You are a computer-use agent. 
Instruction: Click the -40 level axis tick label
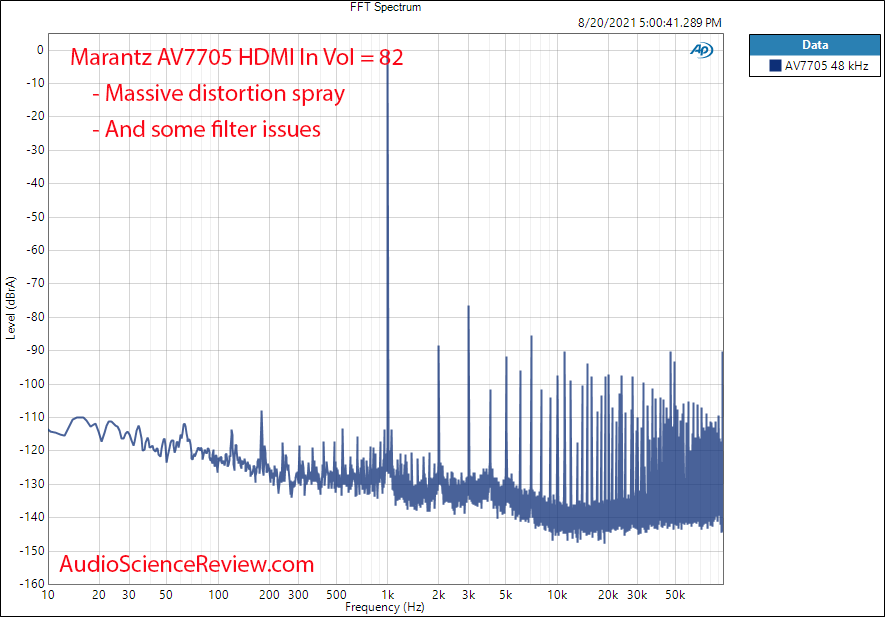pos(35,183)
